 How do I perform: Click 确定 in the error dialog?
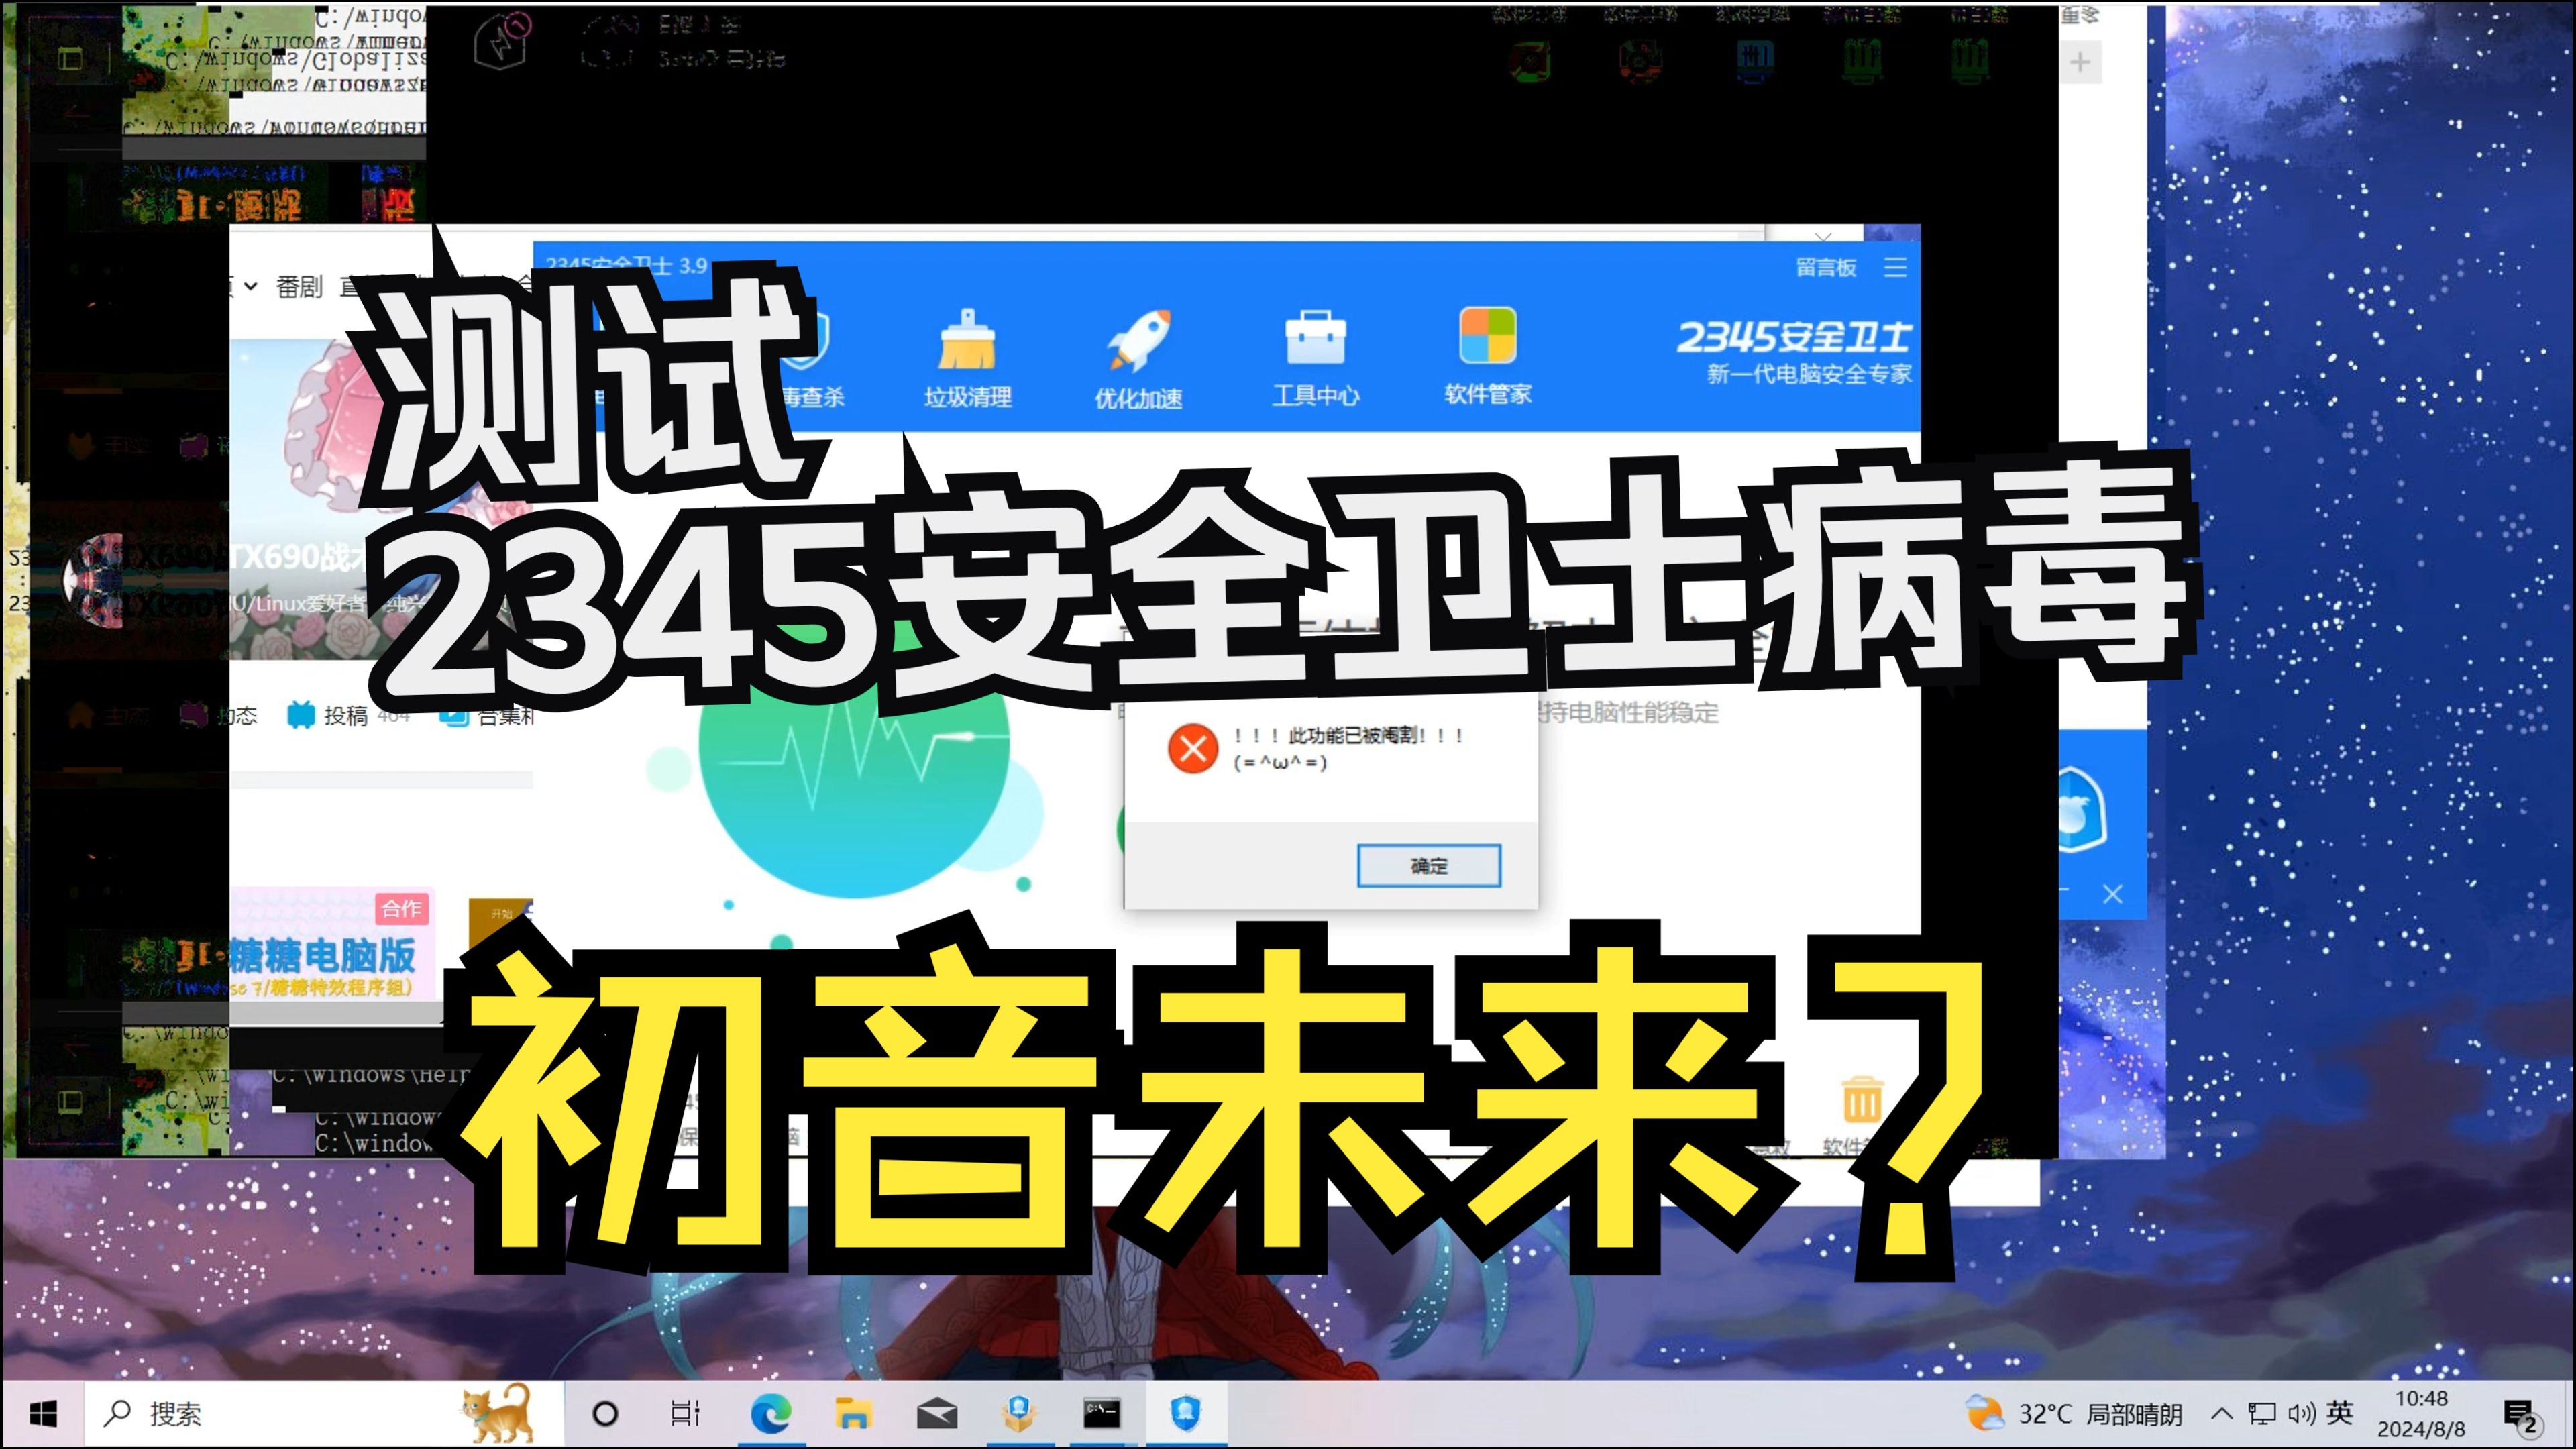tap(1428, 865)
